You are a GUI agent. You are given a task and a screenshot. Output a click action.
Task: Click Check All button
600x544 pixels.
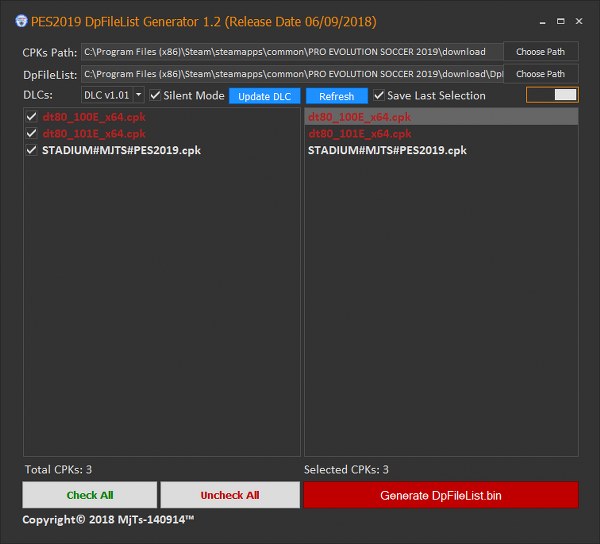click(x=90, y=495)
